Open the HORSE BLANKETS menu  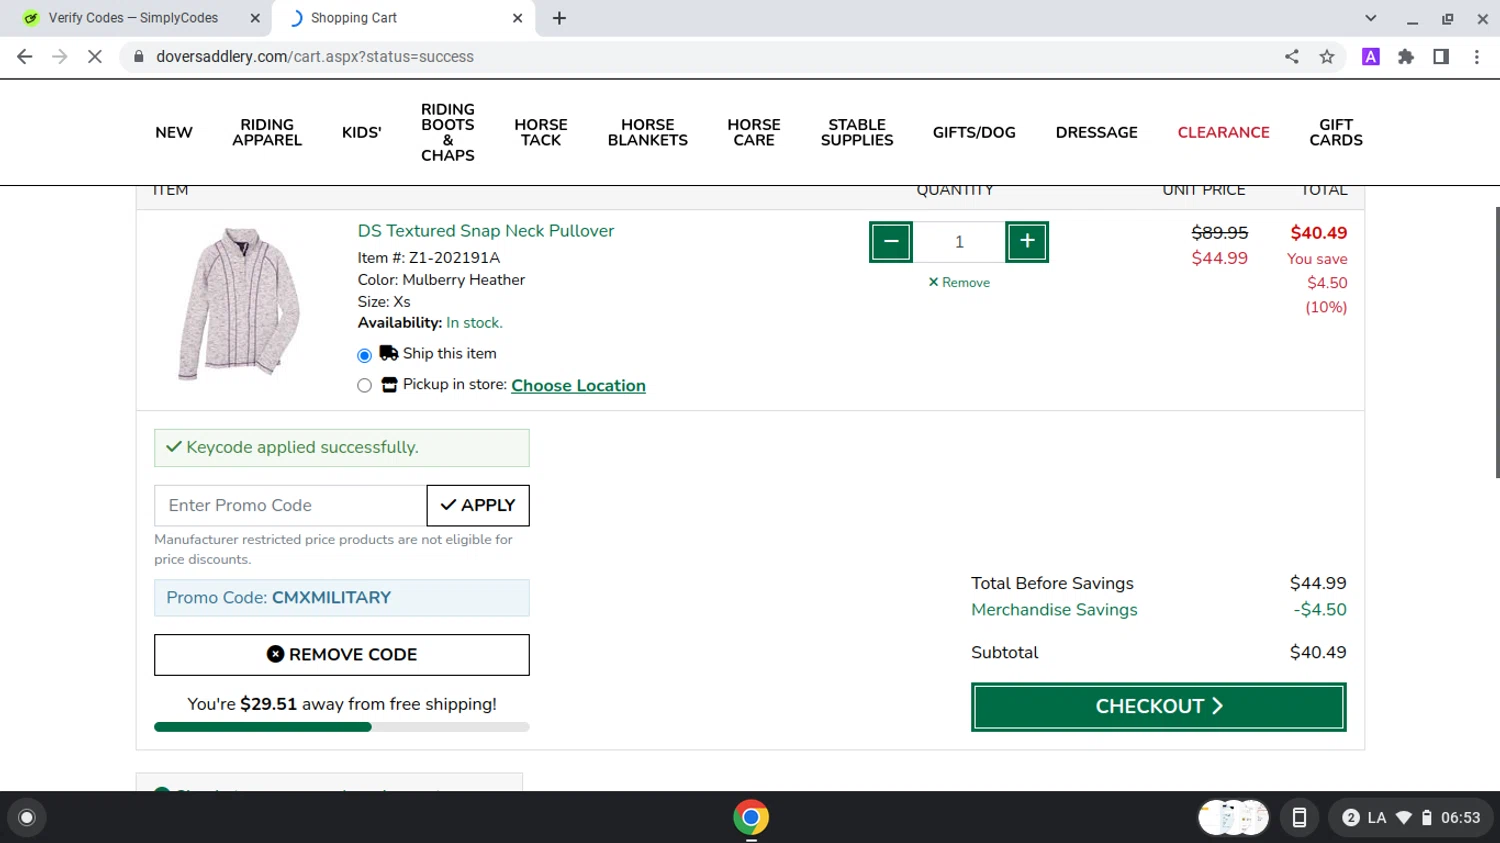tap(648, 133)
